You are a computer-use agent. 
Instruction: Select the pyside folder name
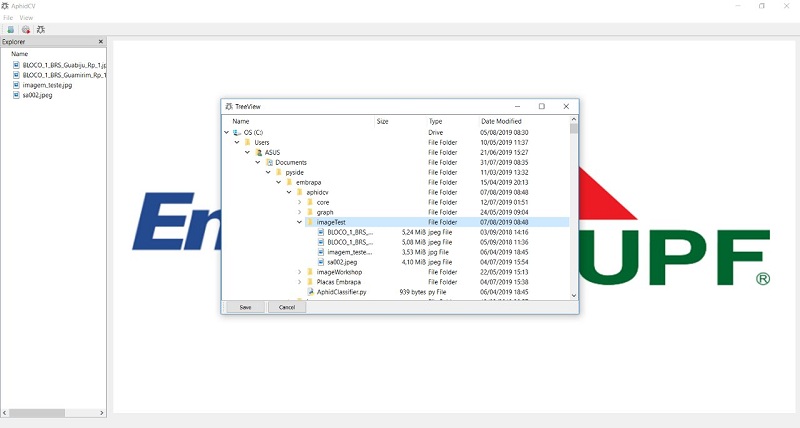click(x=294, y=172)
